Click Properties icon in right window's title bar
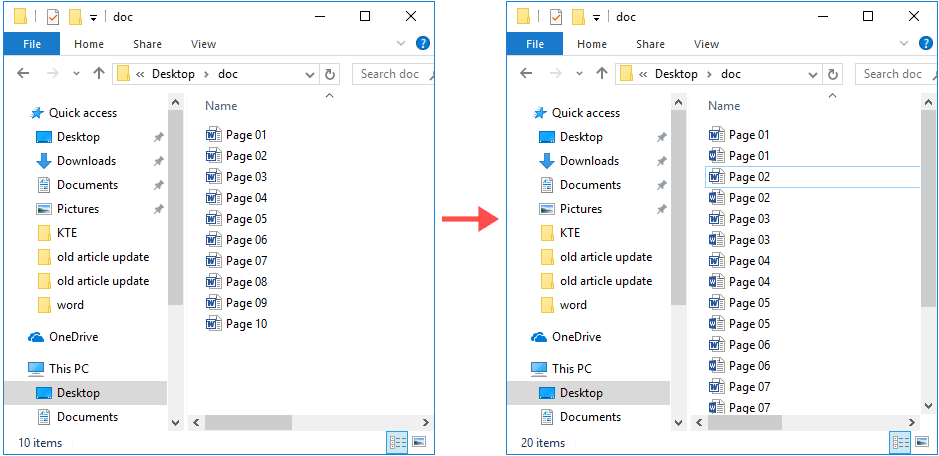The height and width of the screenshot is (456, 939). pyautogui.click(x=556, y=17)
